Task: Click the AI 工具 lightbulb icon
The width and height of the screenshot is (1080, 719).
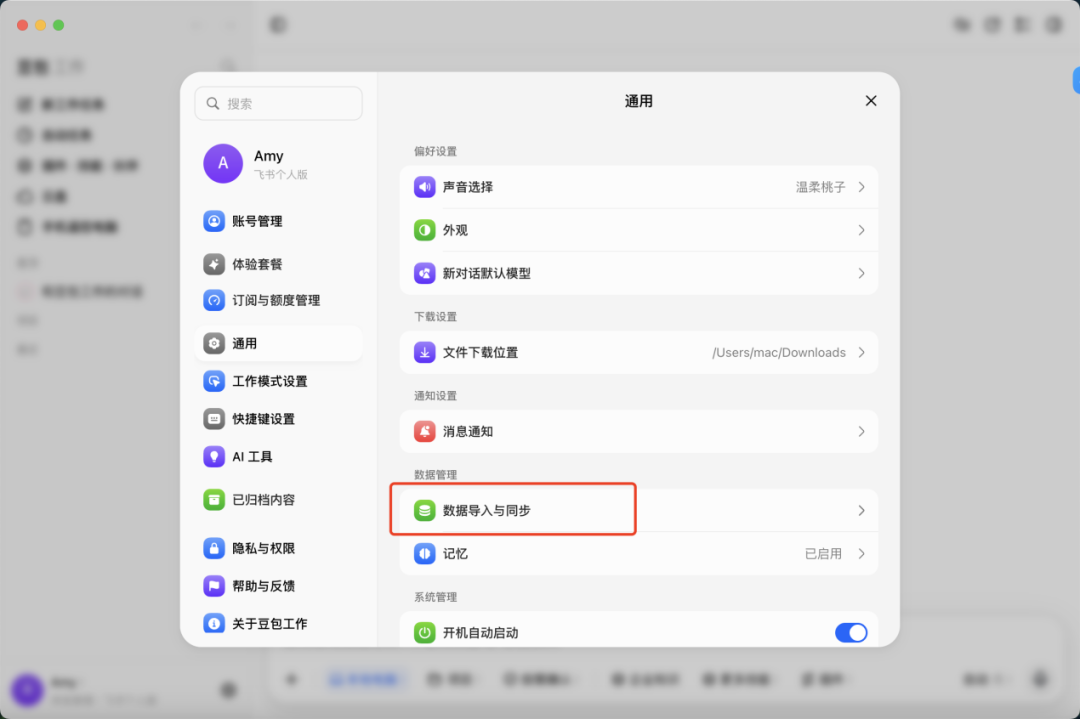Action: coord(214,457)
